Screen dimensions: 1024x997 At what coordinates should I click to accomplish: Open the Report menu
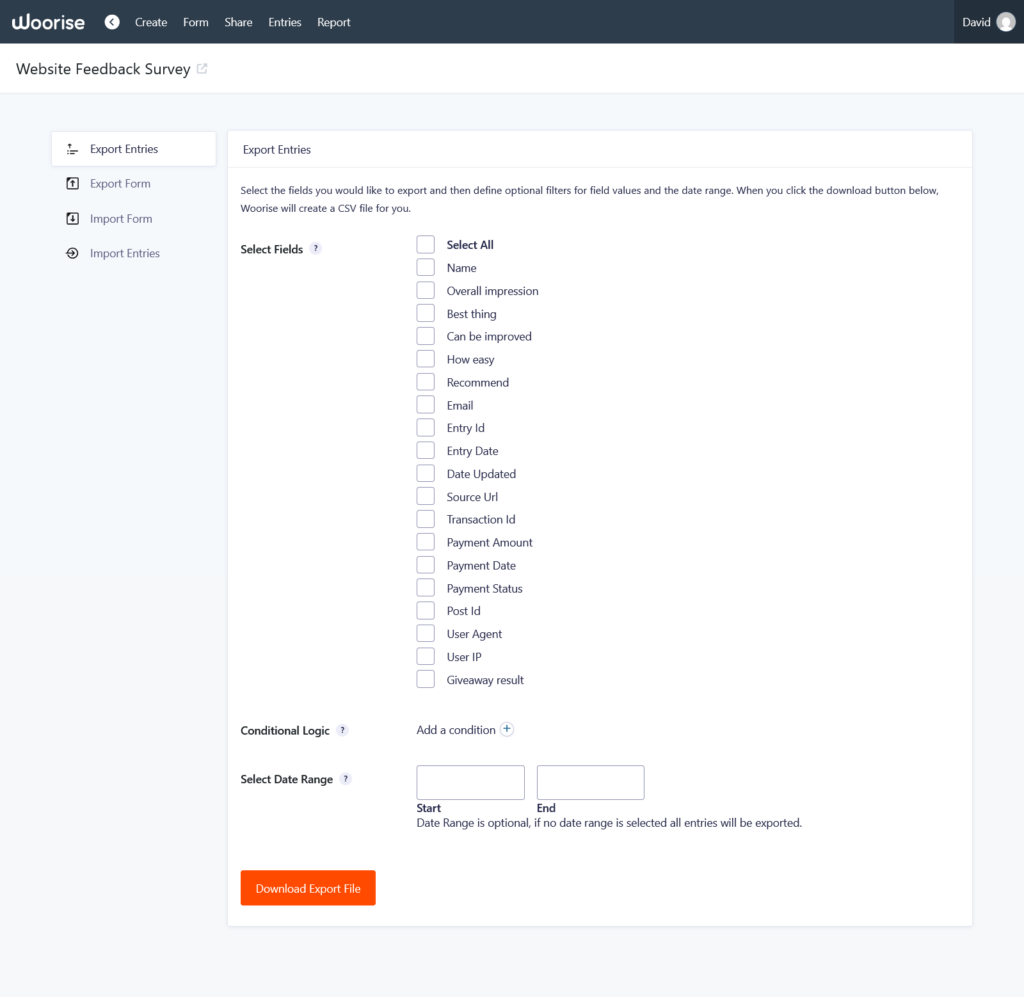point(334,22)
